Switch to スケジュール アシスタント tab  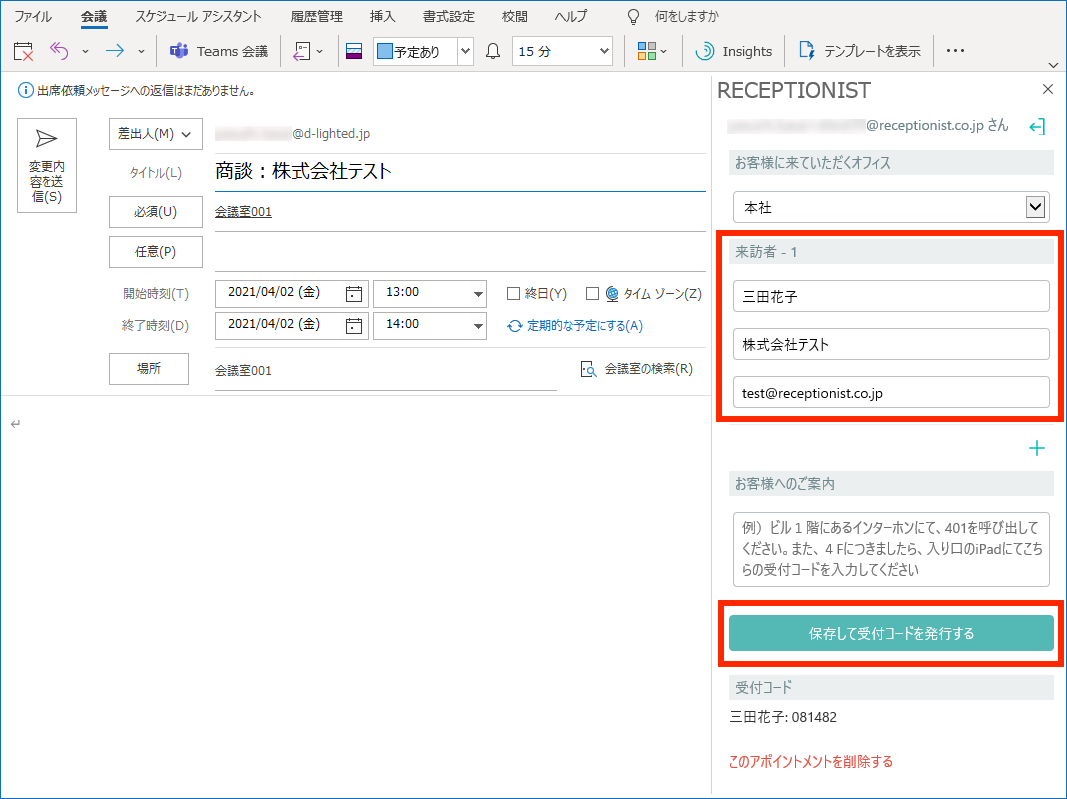[198, 16]
